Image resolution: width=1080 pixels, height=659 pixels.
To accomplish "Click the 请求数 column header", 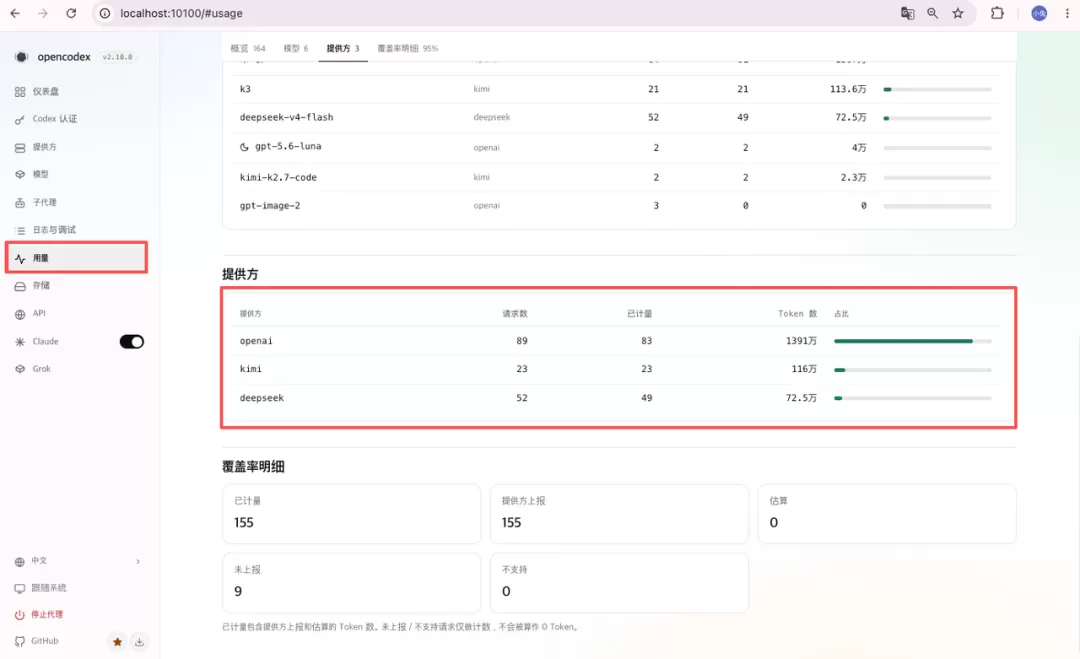I will click(515, 314).
